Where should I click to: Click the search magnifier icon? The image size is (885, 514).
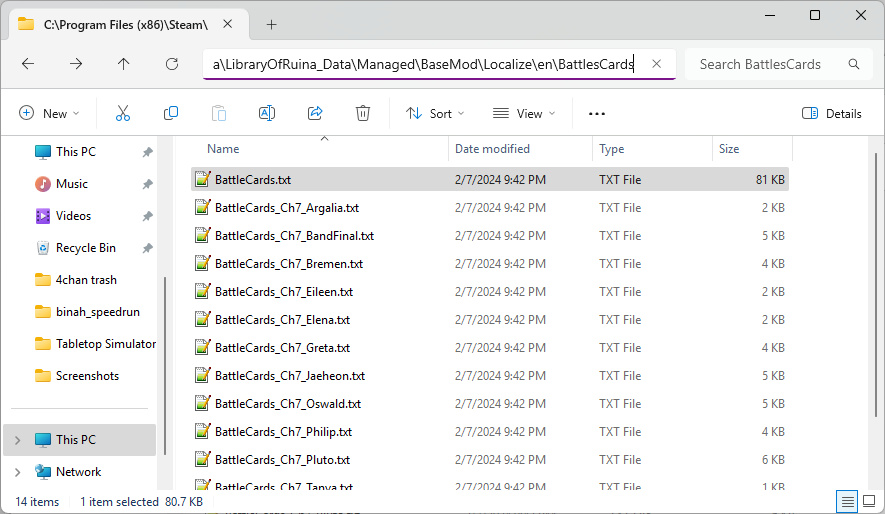click(x=854, y=64)
